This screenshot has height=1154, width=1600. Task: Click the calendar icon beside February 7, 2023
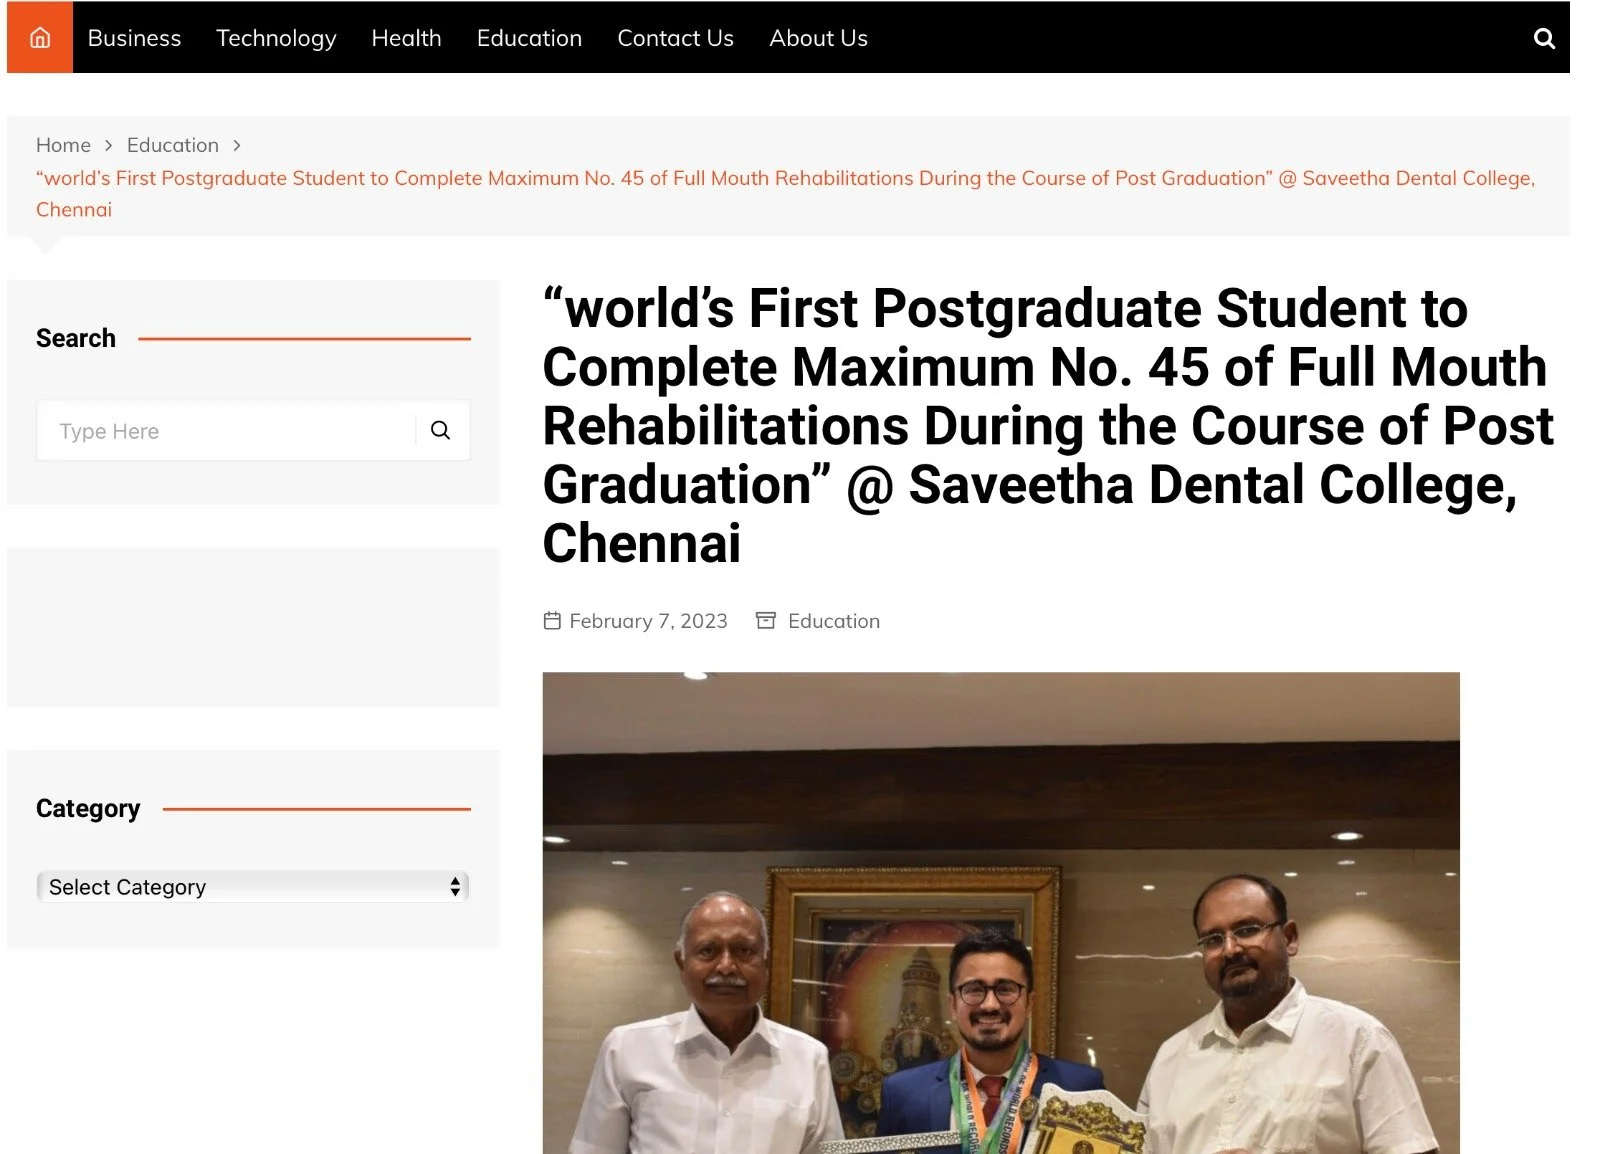click(x=552, y=621)
